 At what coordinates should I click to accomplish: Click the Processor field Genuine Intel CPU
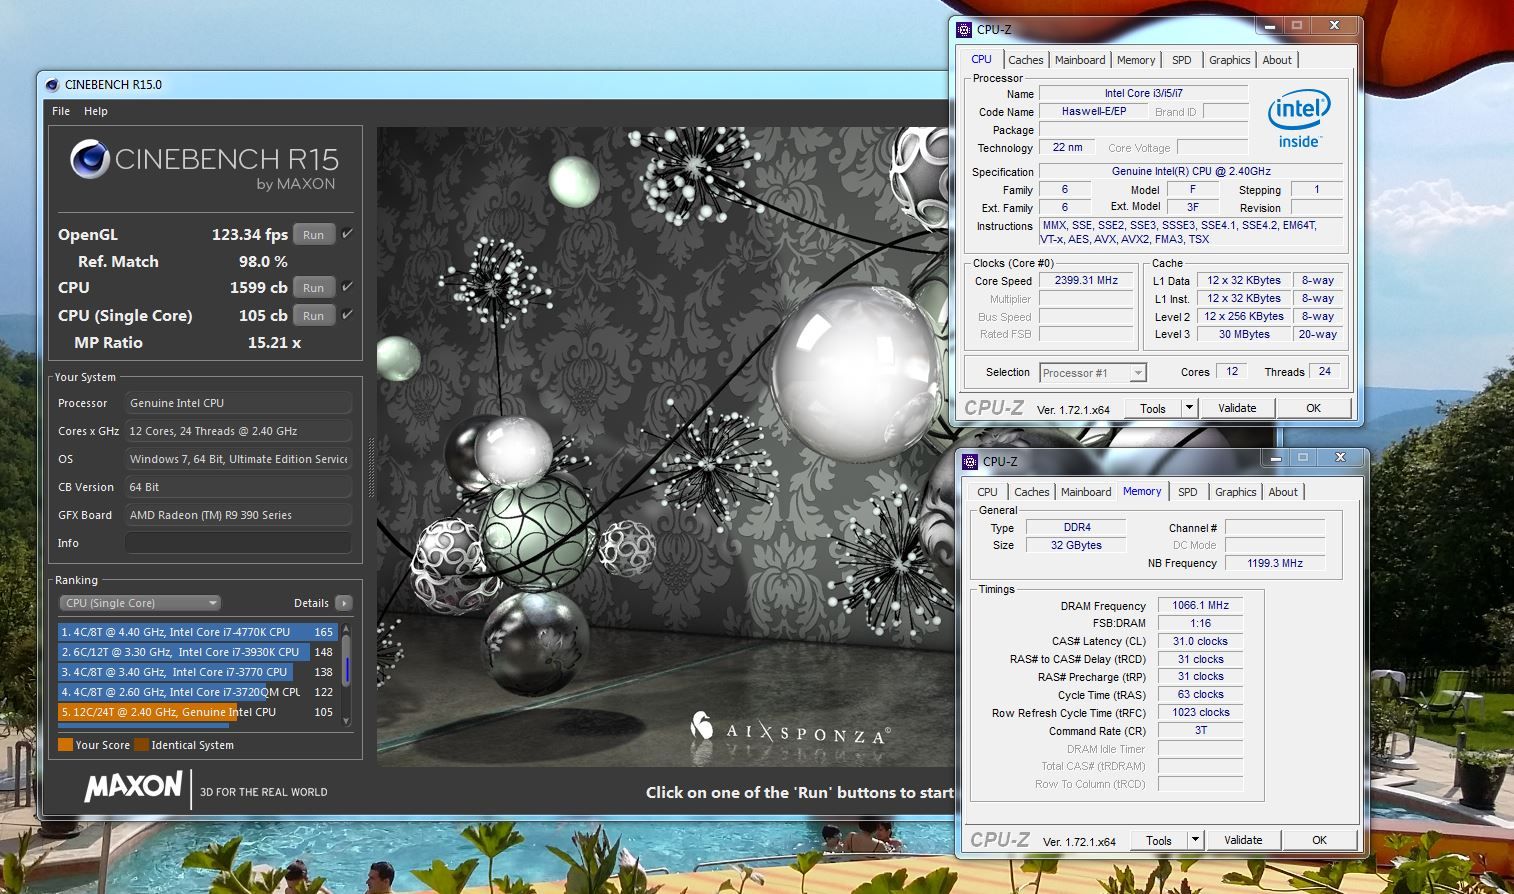coord(238,403)
